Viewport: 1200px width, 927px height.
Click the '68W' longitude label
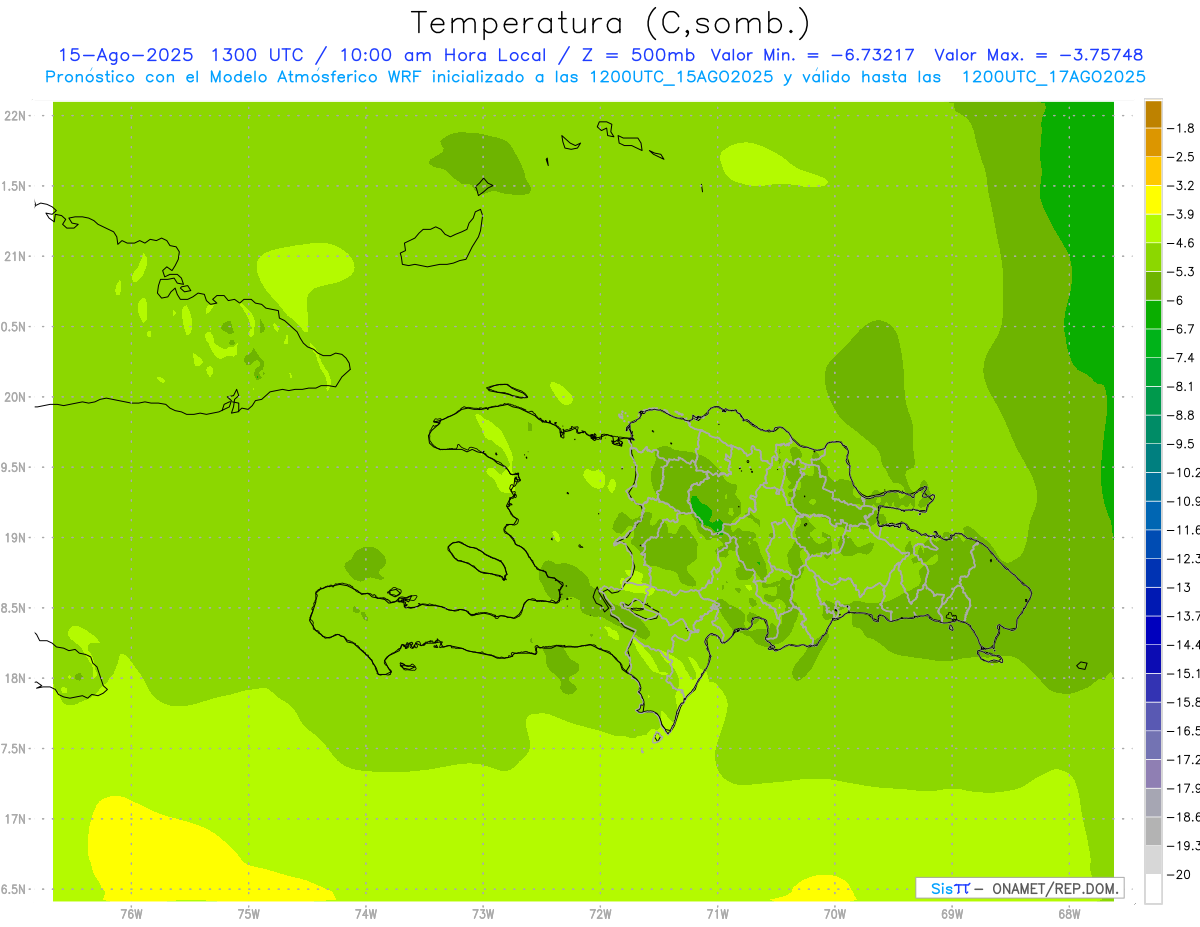coord(1069,914)
